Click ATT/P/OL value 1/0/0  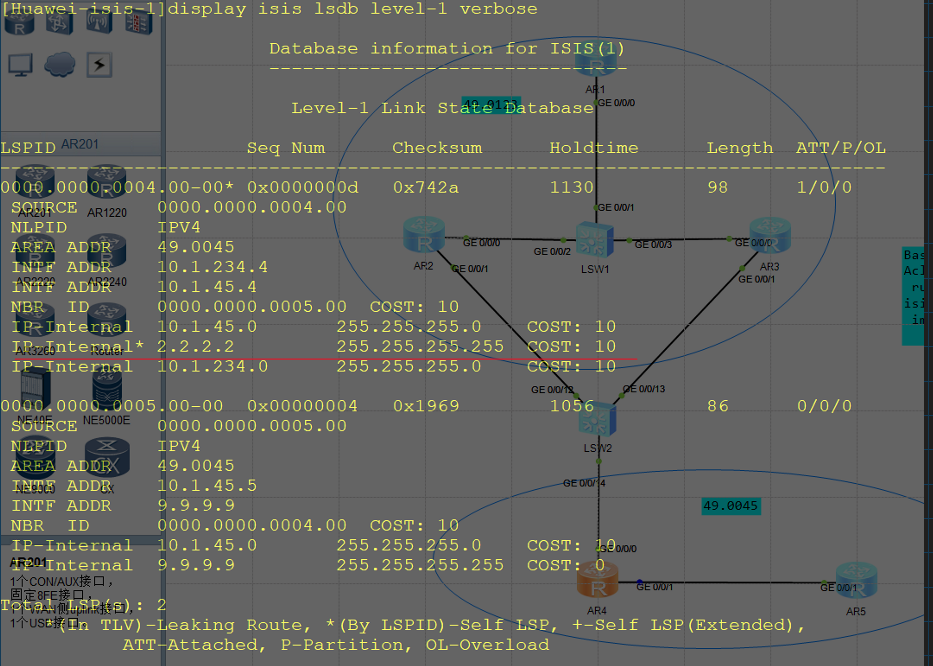coord(824,188)
